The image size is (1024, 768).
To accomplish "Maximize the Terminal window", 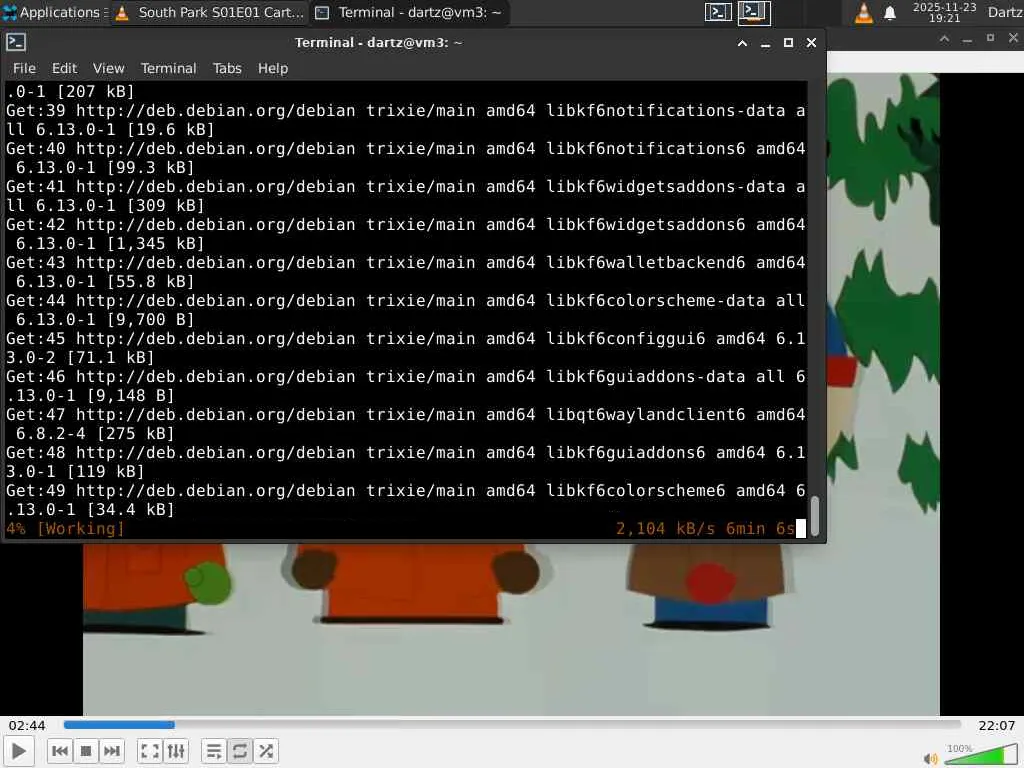I will pos(788,43).
